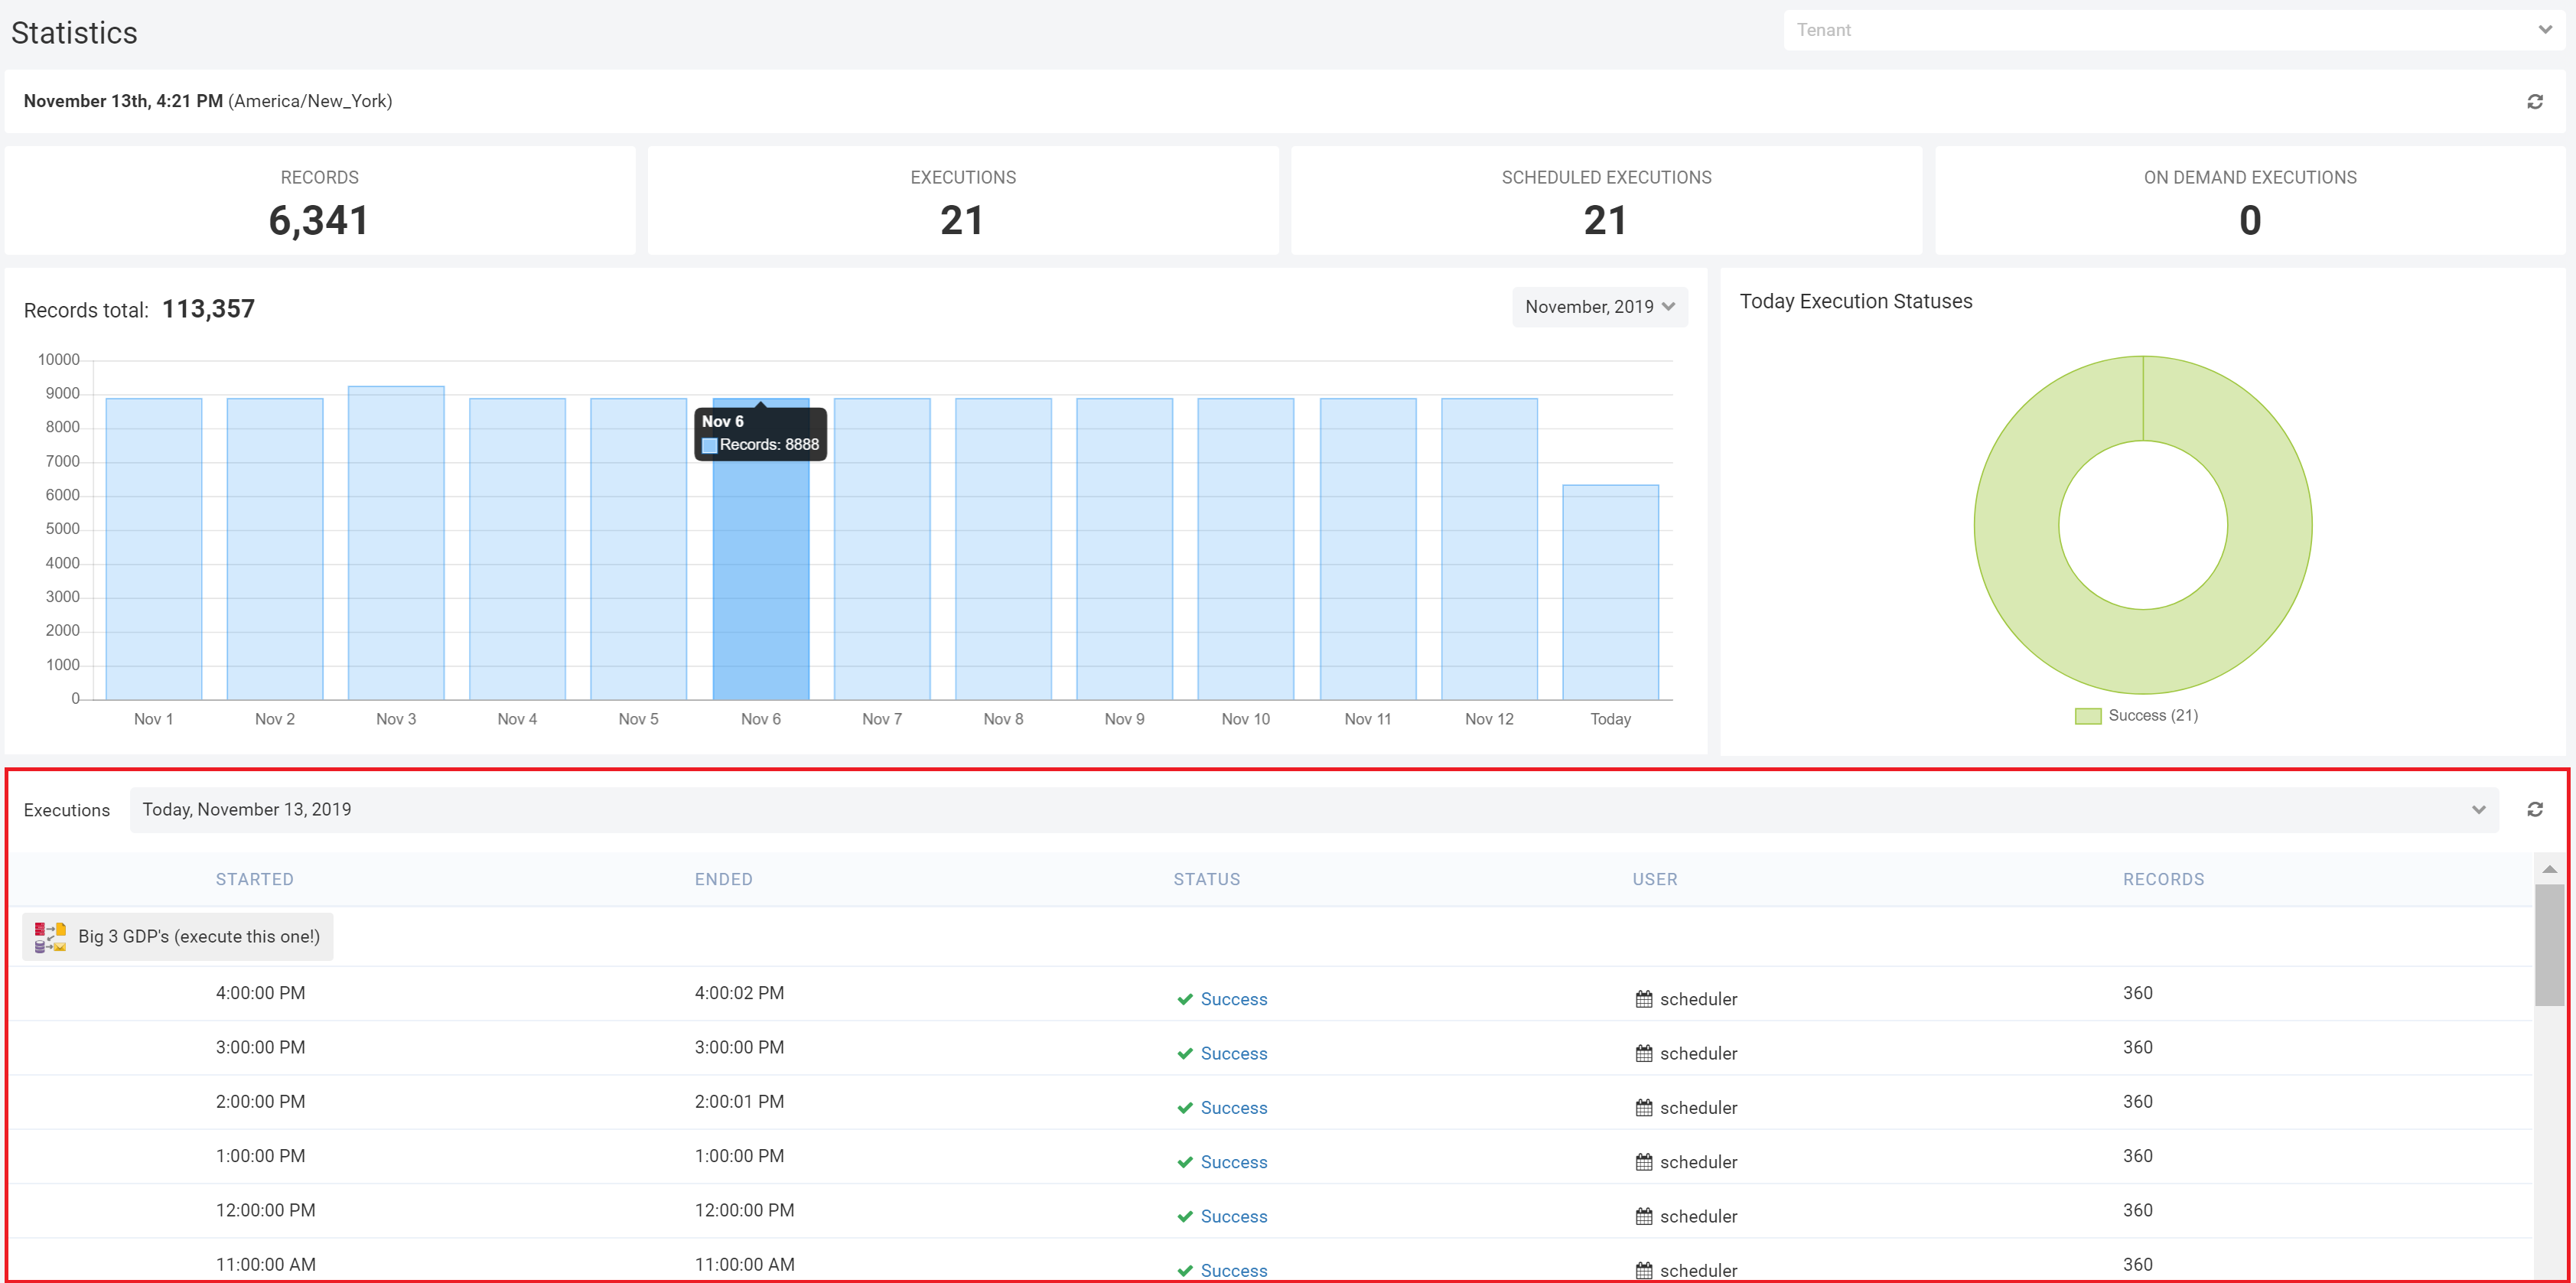Open the November, 2019 month selector

1599,307
